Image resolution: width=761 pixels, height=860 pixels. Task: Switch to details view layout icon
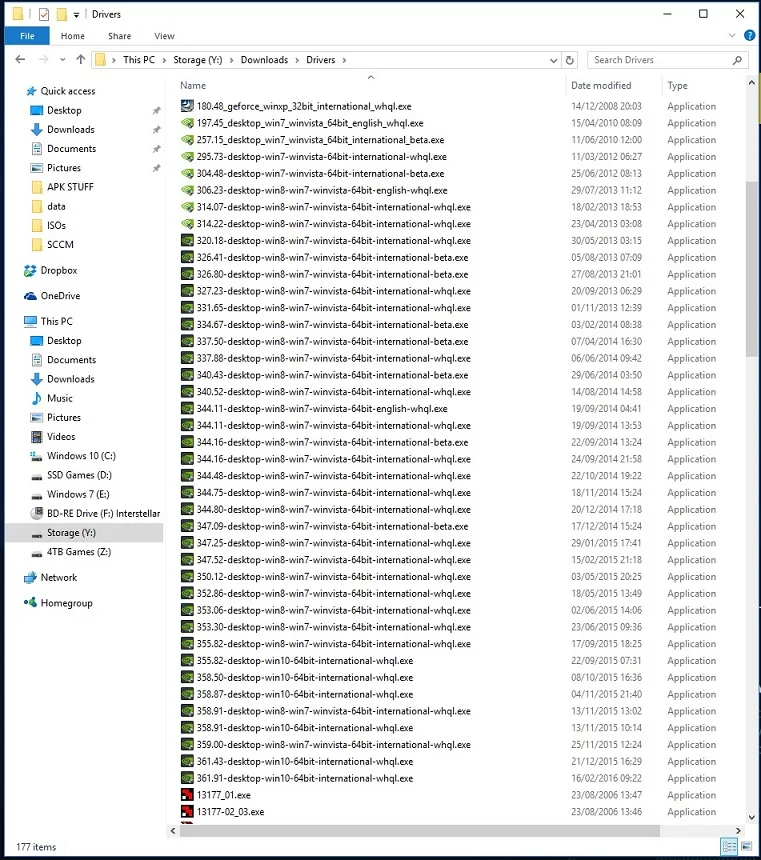click(729, 846)
